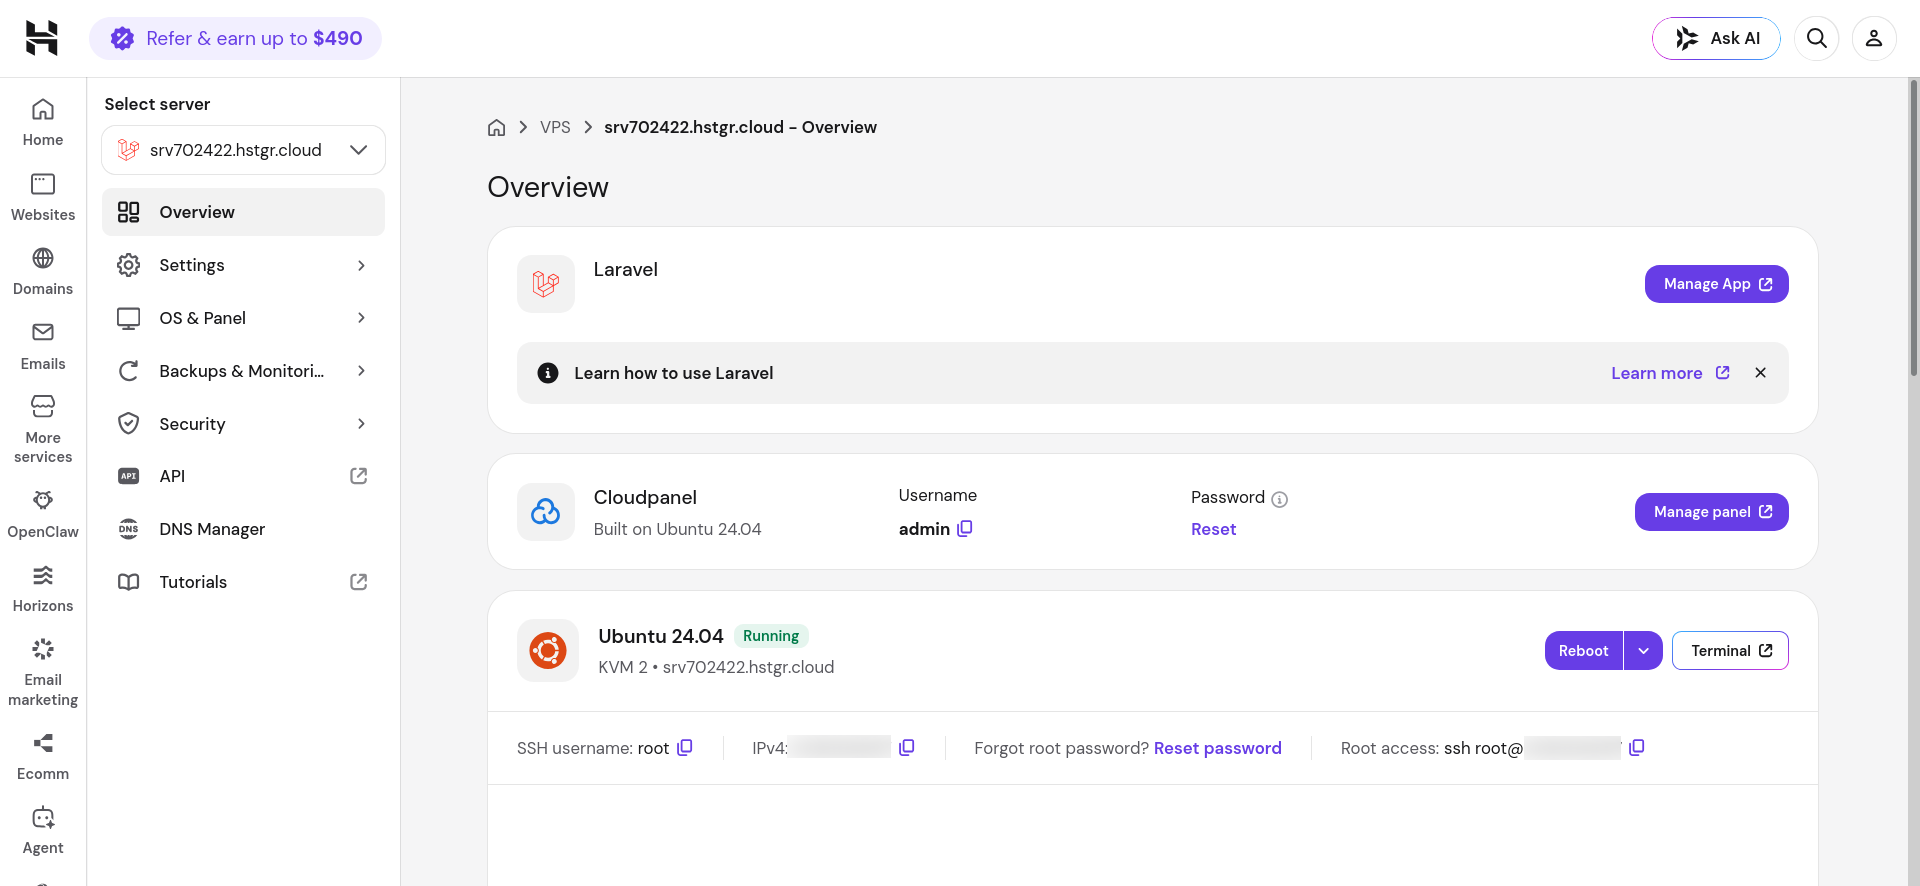
Task: Click the Hostinger logo
Action: point(42,38)
